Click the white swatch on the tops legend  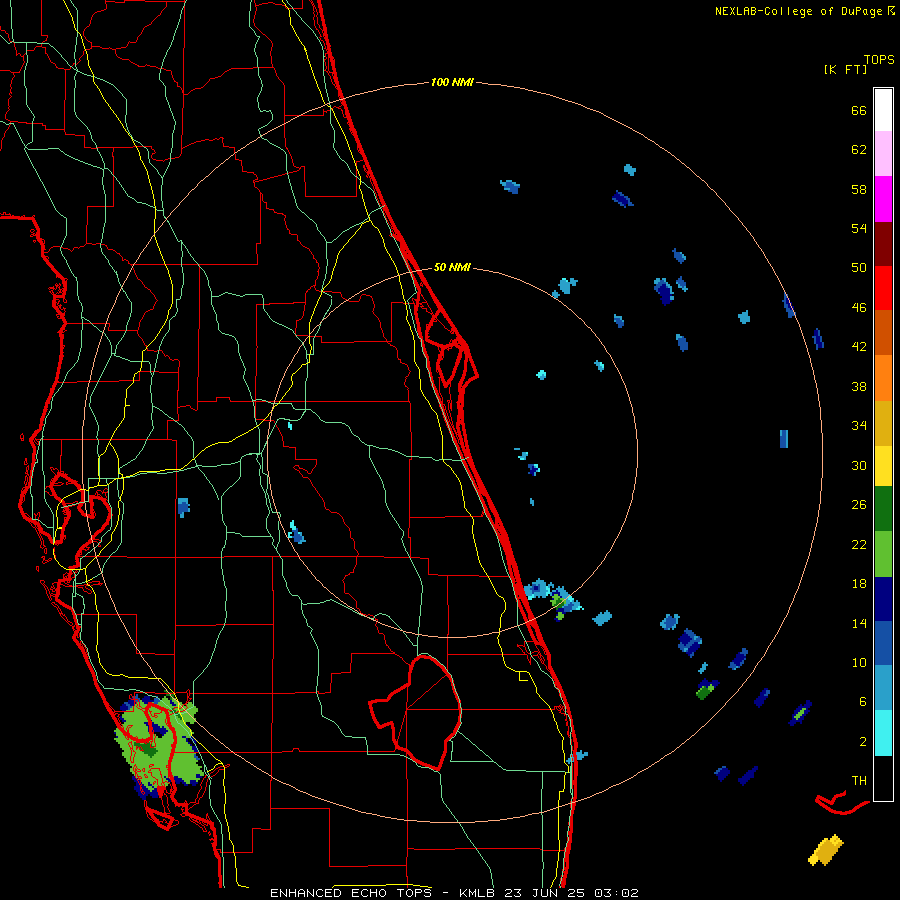click(883, 110)
